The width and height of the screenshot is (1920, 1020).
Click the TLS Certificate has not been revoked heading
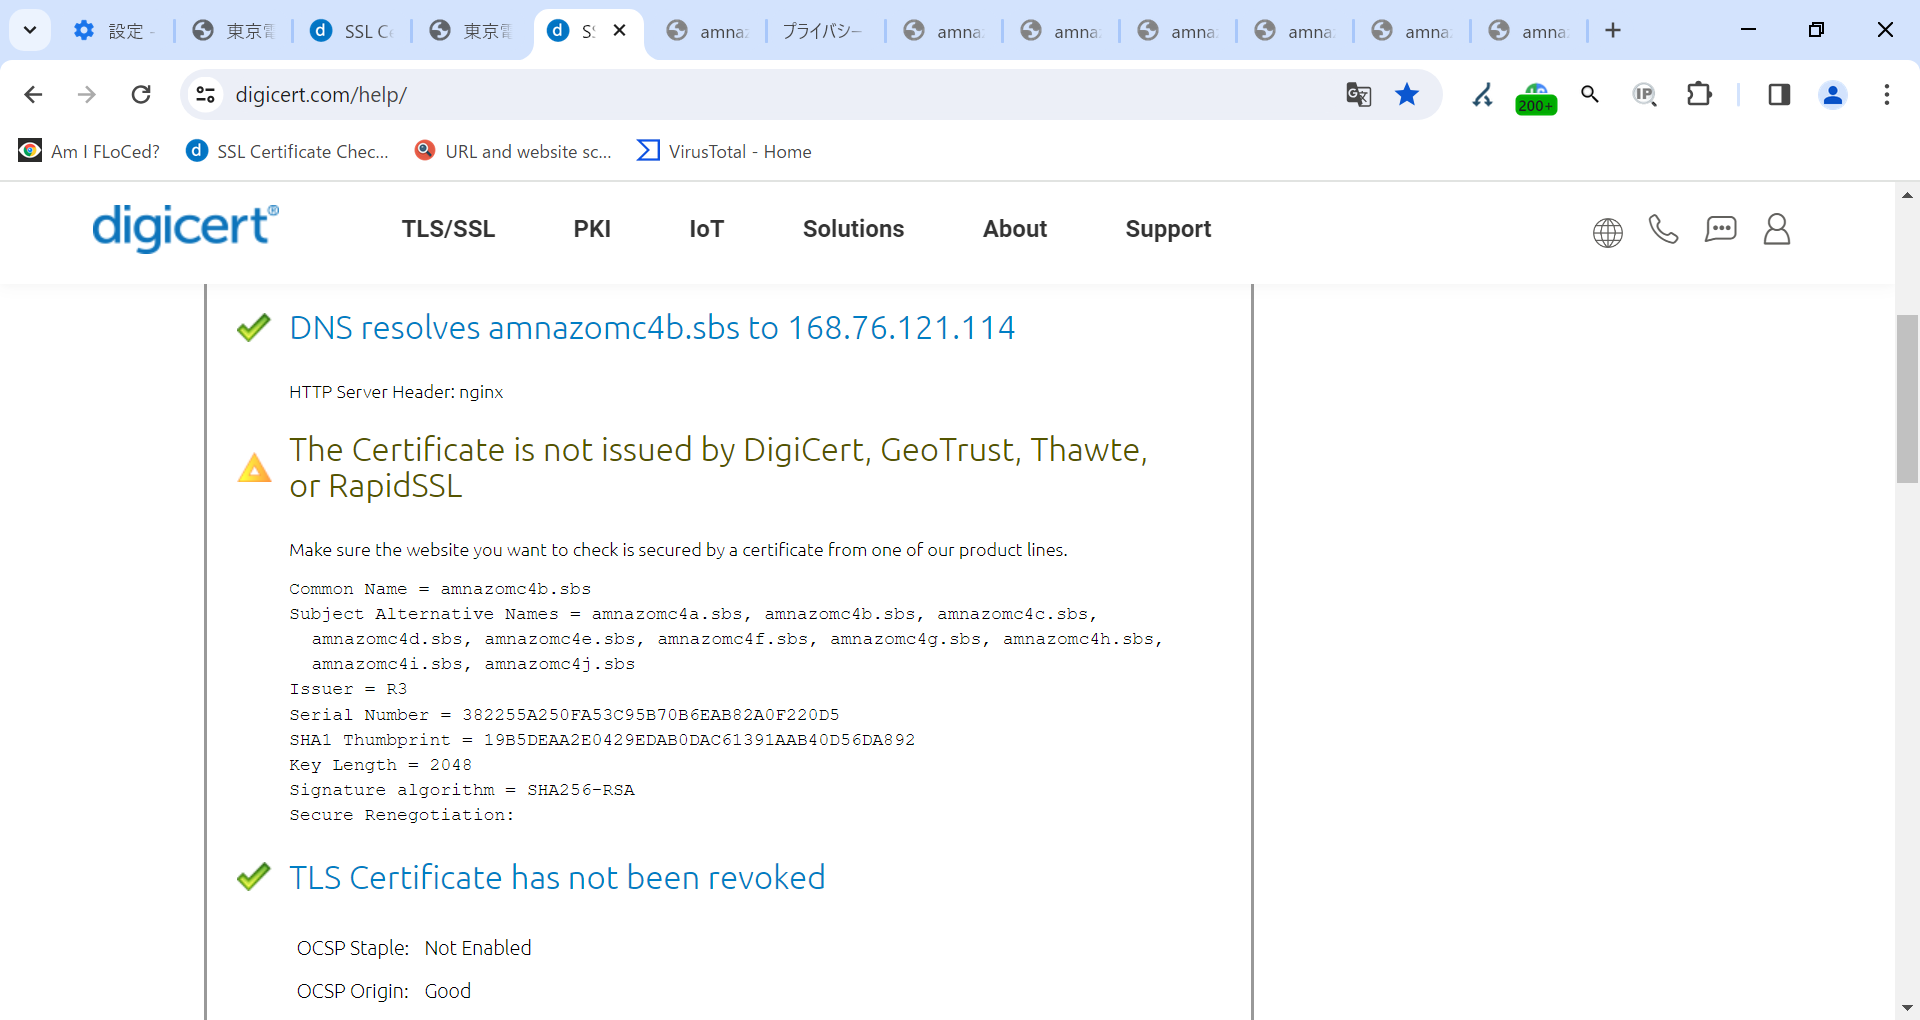click(x=557, y=878)
